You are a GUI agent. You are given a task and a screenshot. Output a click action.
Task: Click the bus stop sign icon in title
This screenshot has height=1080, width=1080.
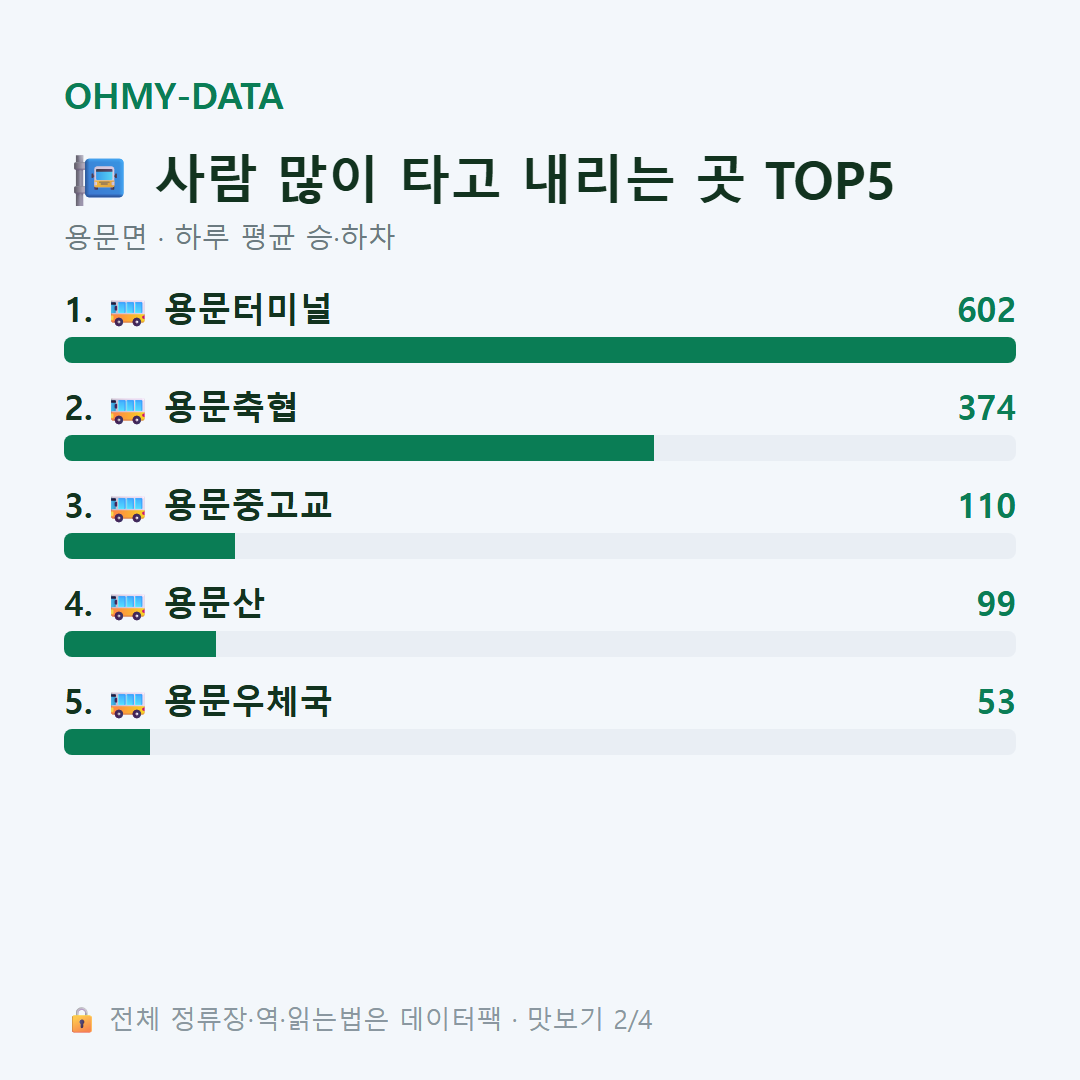click(x=100, y=180)
